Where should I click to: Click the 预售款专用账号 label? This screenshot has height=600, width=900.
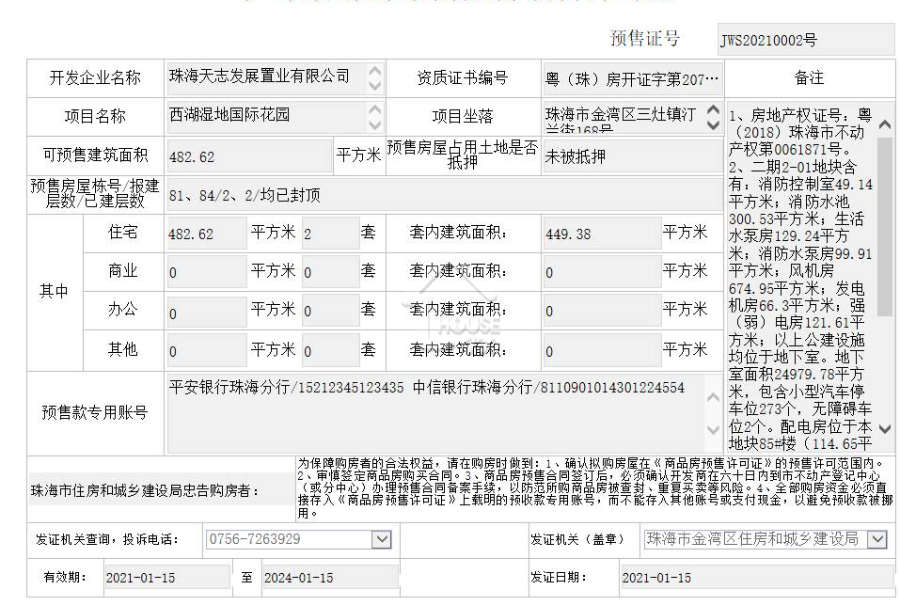[x=95, y=412]
